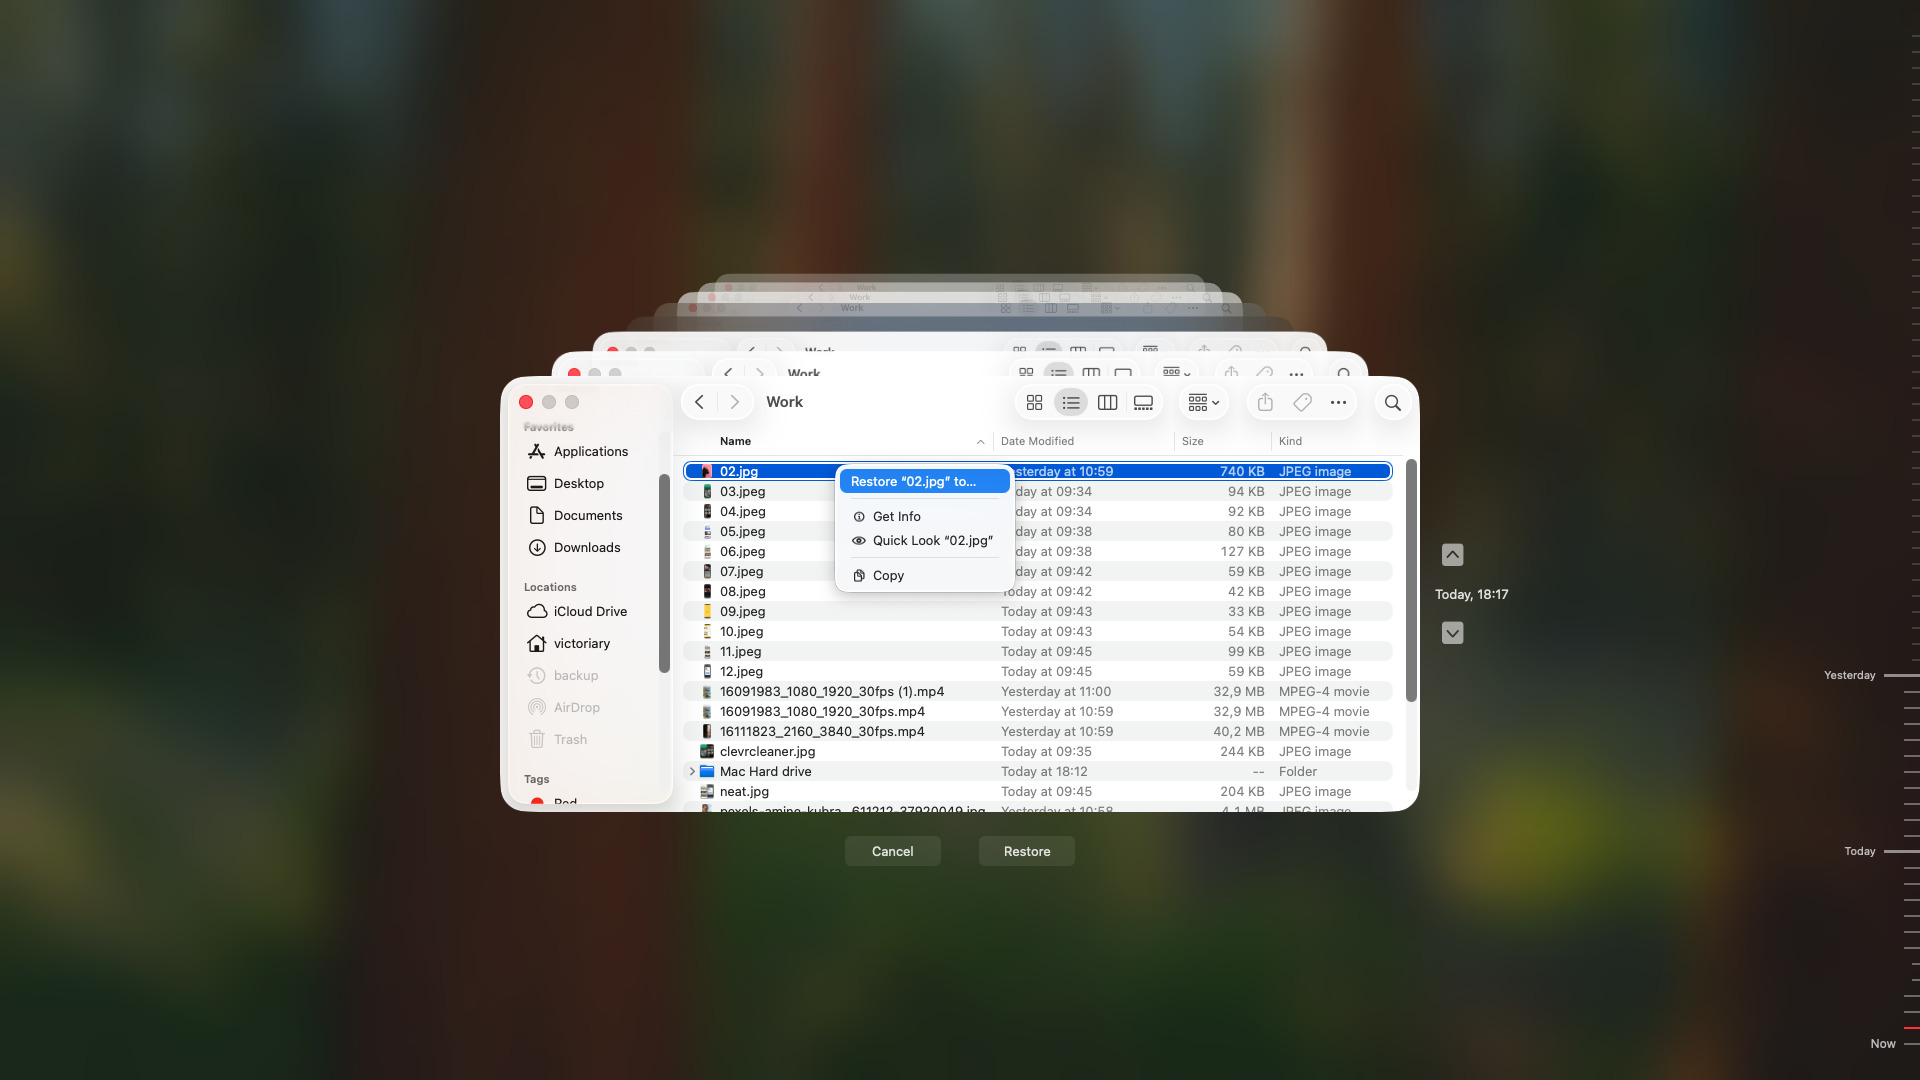Viewport: 1920px width, 1080px height.
Task: Select 16091983_1080_1920_30fps (1).mp4
Action: click(x=1038, y=691)
